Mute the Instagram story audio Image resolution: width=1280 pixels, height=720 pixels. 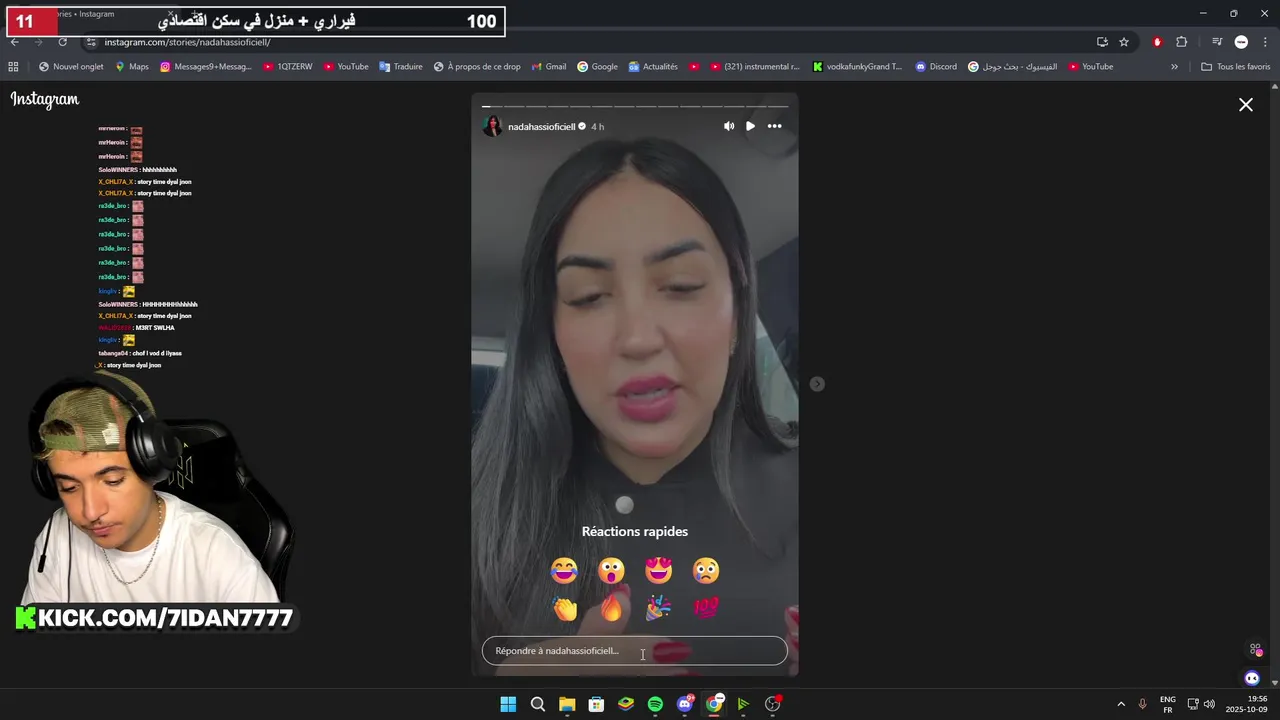click(728, 126)
